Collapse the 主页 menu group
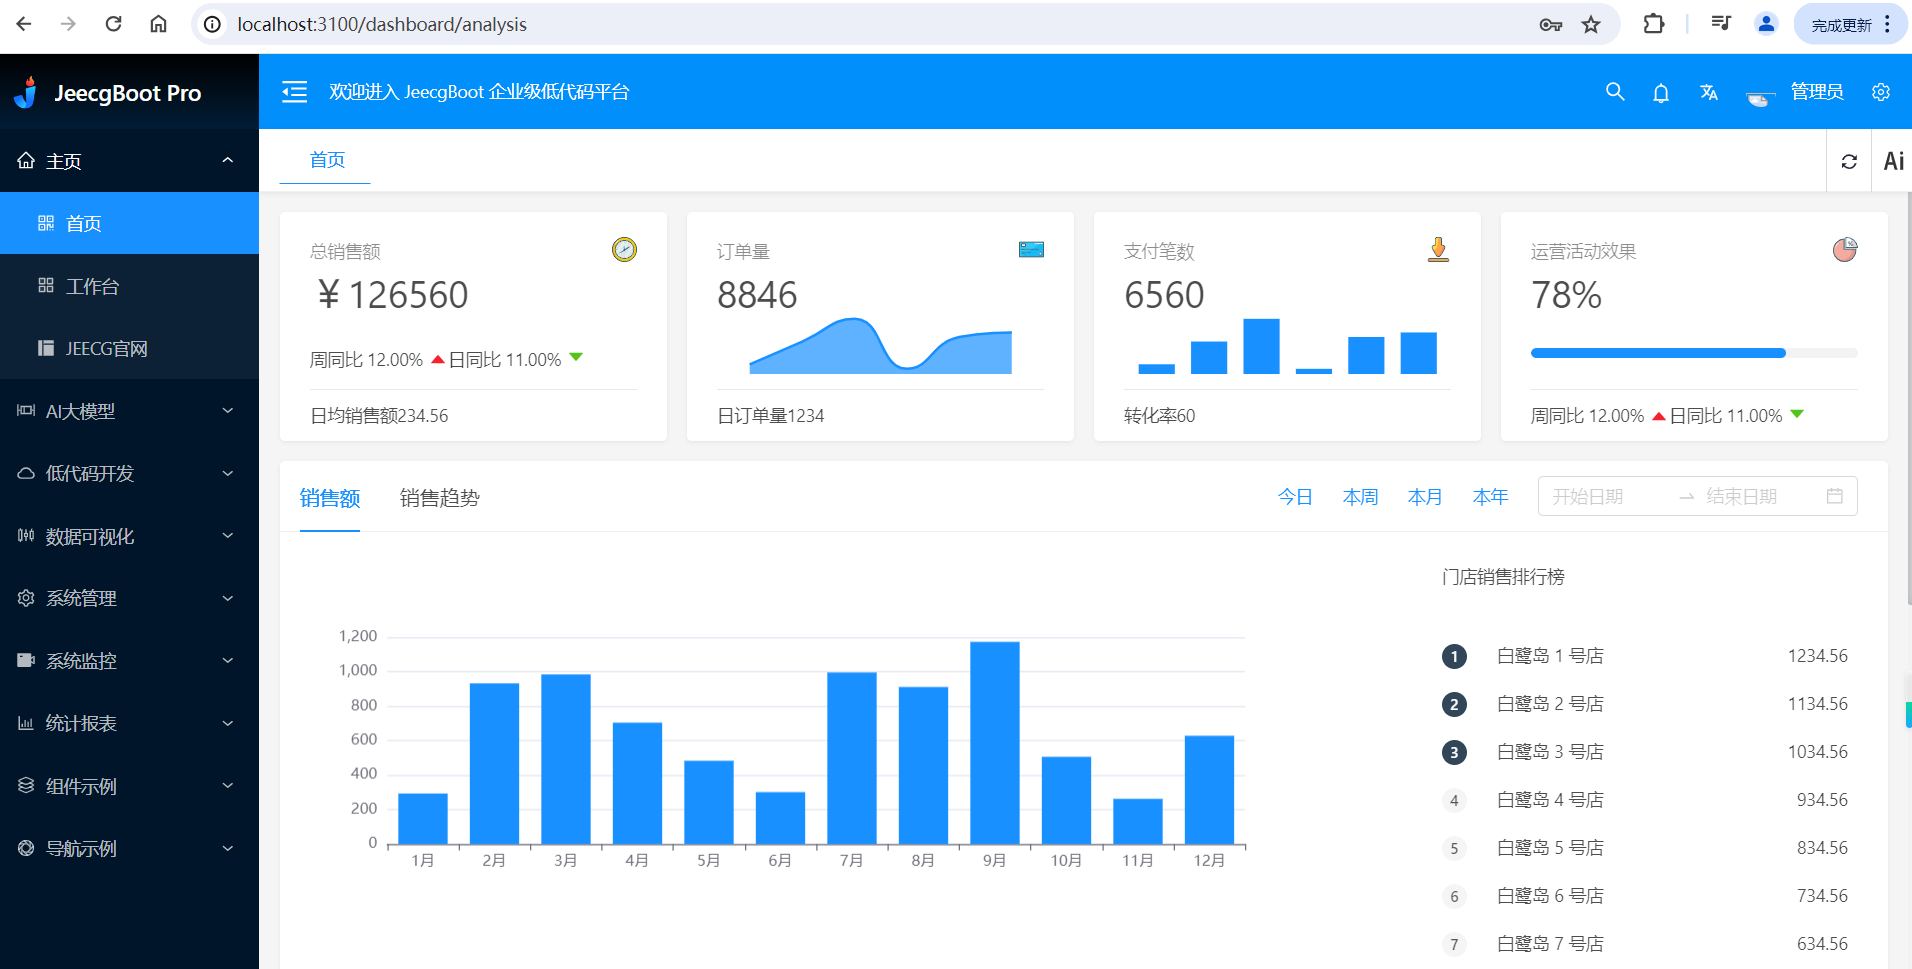The image size is (1912, 969). pos(129,161)
